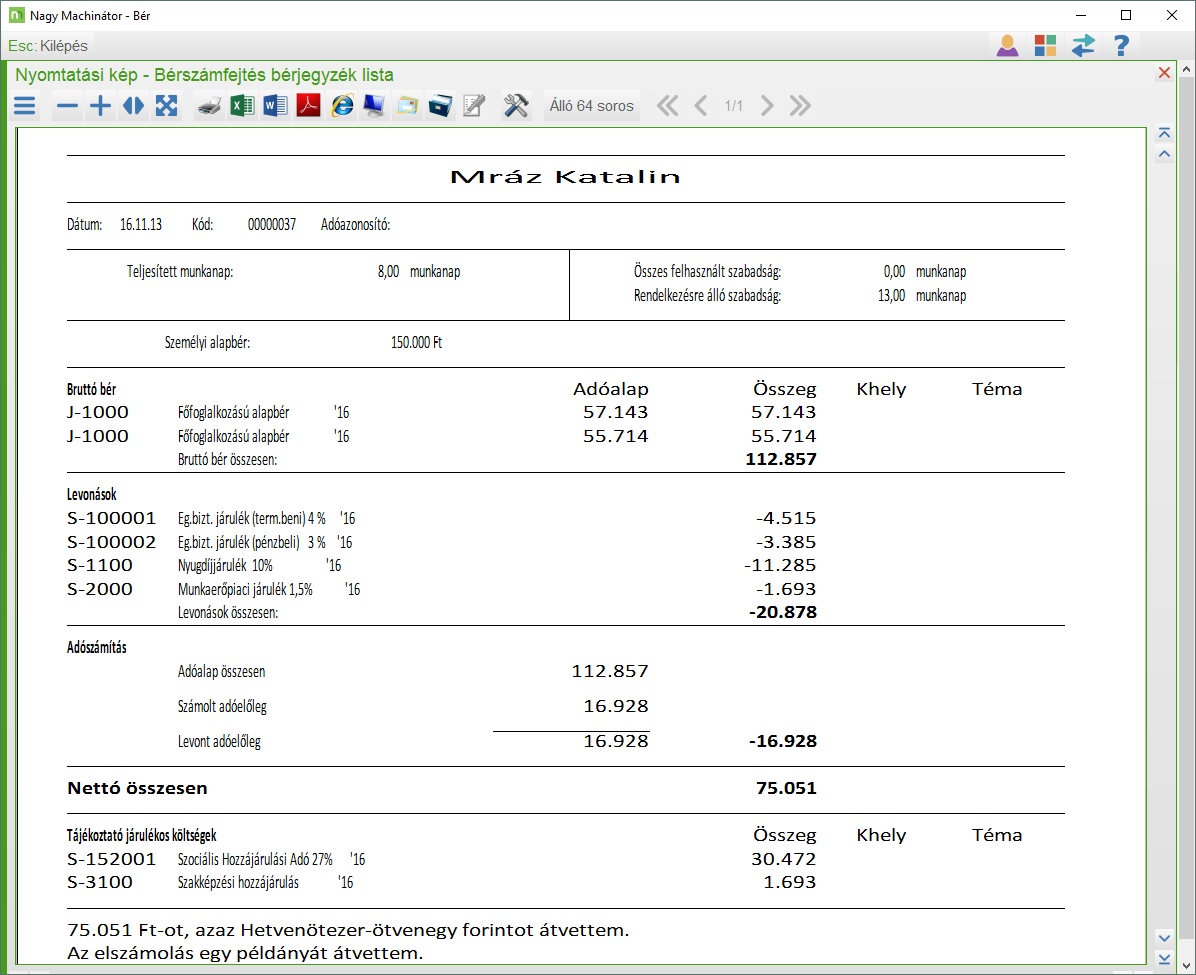The width and height of the screenshot is (1196, 975).
Task: Open the report in Internet Explorer
Action: point(342,106)
